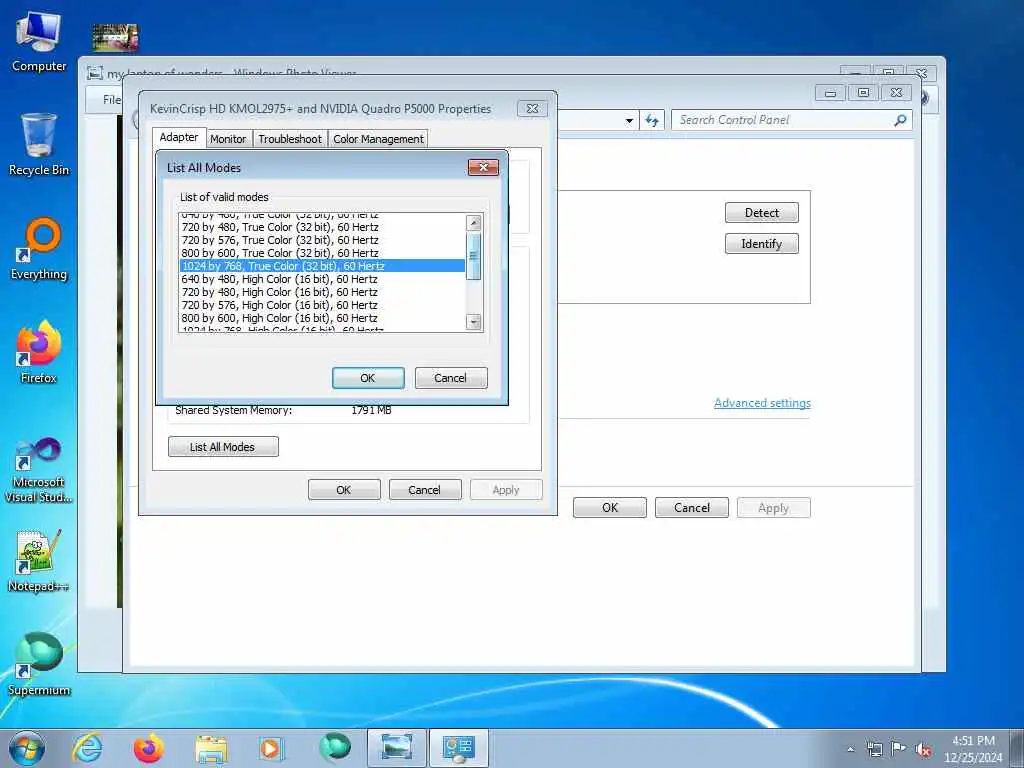Select 1024 by 768, True Color (32 bit) mode
The height and width of the screenshot is (768, 1024).
[322, 266]
